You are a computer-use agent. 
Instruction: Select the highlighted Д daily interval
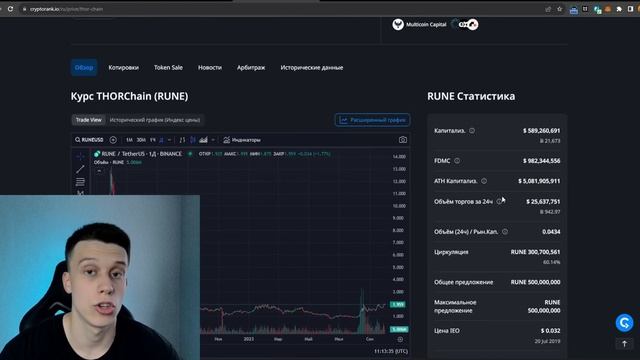[161, 140]
